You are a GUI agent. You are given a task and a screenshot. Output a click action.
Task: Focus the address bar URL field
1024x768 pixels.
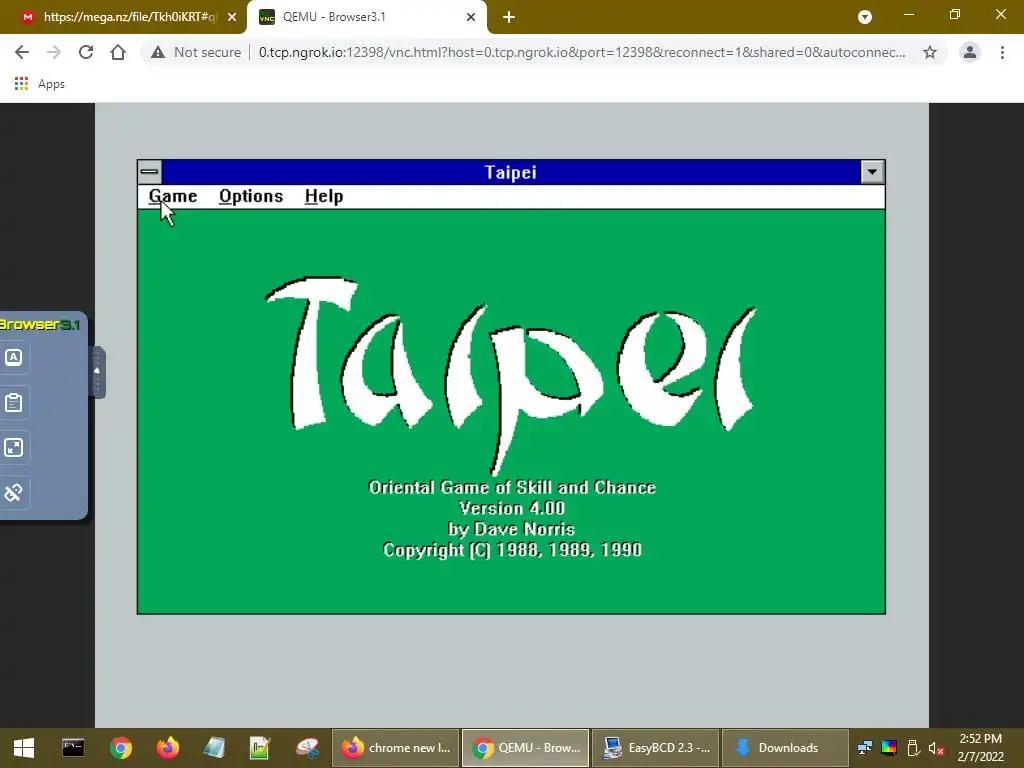point(581,52)
